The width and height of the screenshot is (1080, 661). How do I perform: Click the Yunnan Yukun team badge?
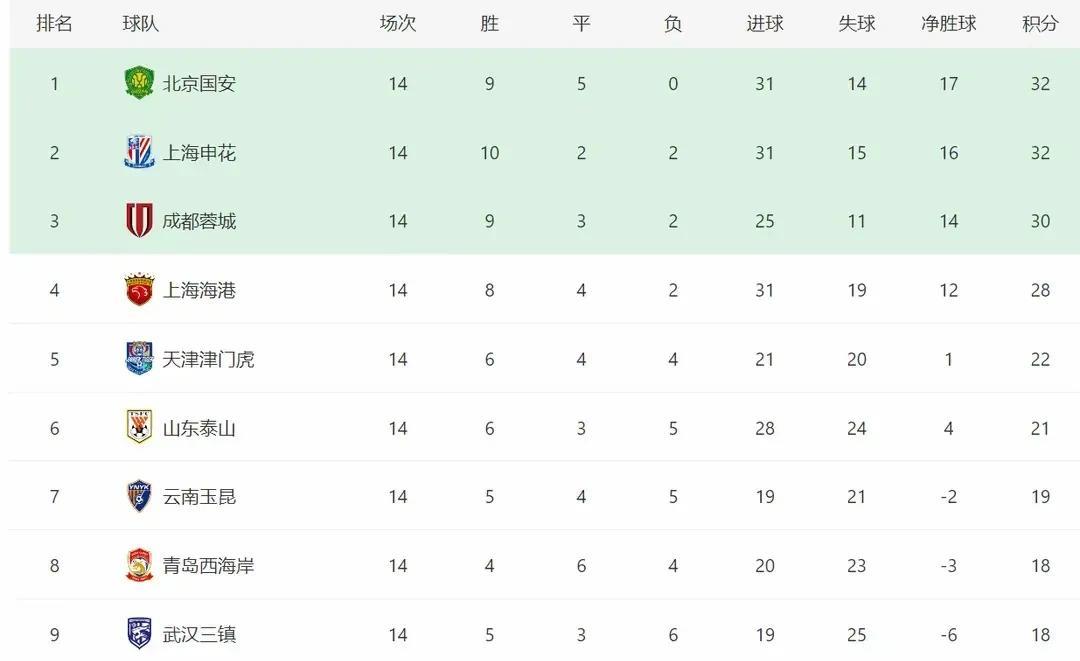click(x=139, y=496)
